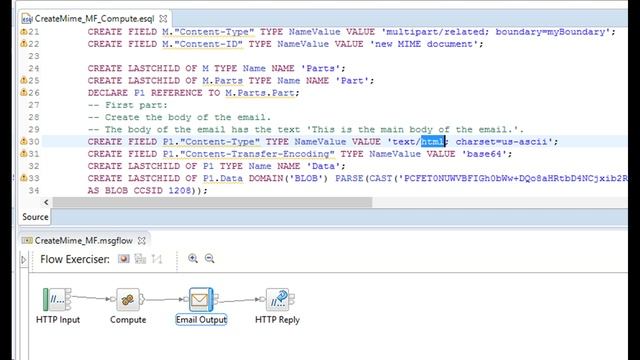Click the msgflow file icon in tab
Image resolution: width=640 pixels, height=360 pixels.
click(x=27, y=241)
